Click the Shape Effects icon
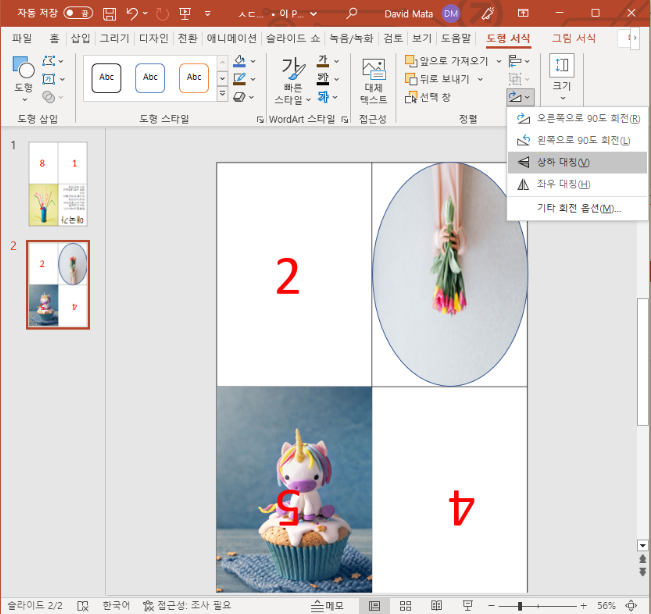The height and width of the screenshot is (614, 651). point(239,97)
